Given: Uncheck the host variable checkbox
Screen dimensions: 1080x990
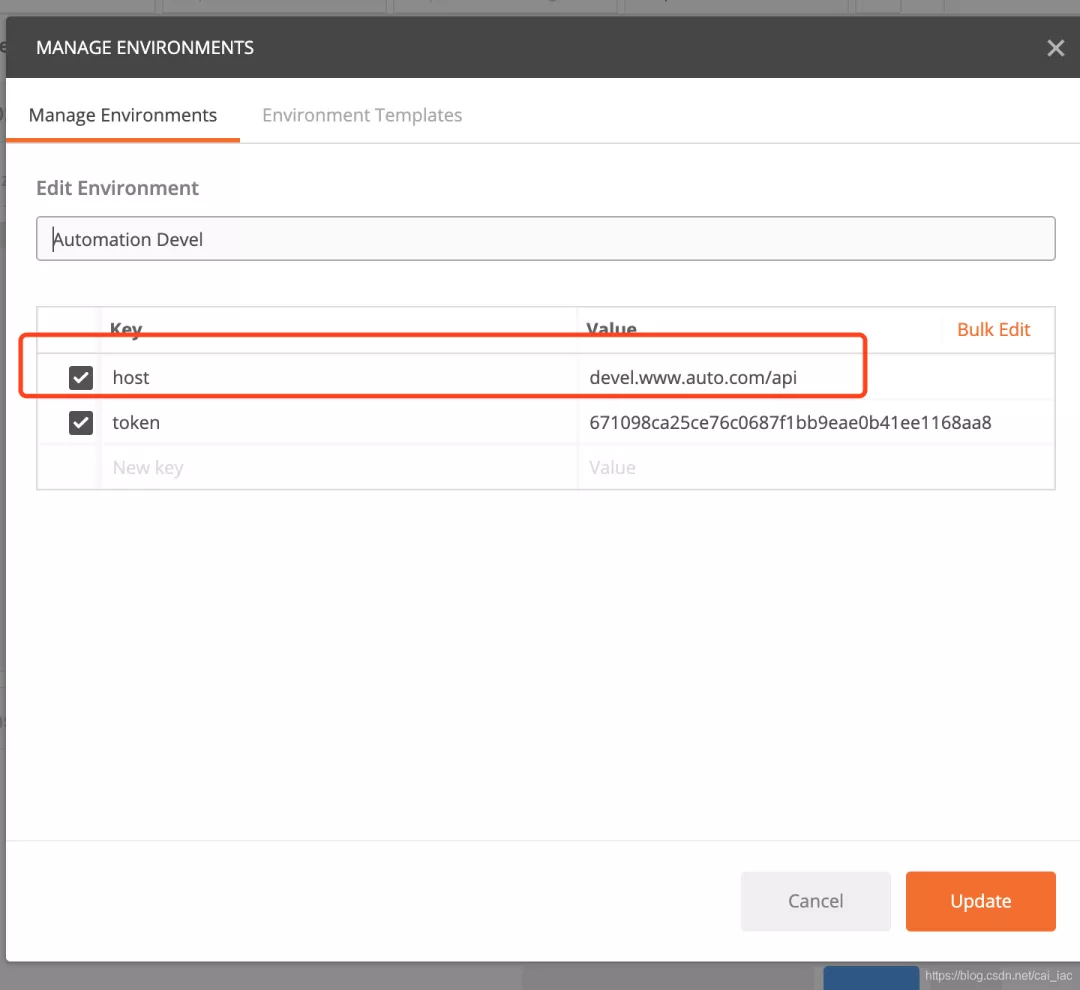Looking at the screenshot, I should [81, 378].
